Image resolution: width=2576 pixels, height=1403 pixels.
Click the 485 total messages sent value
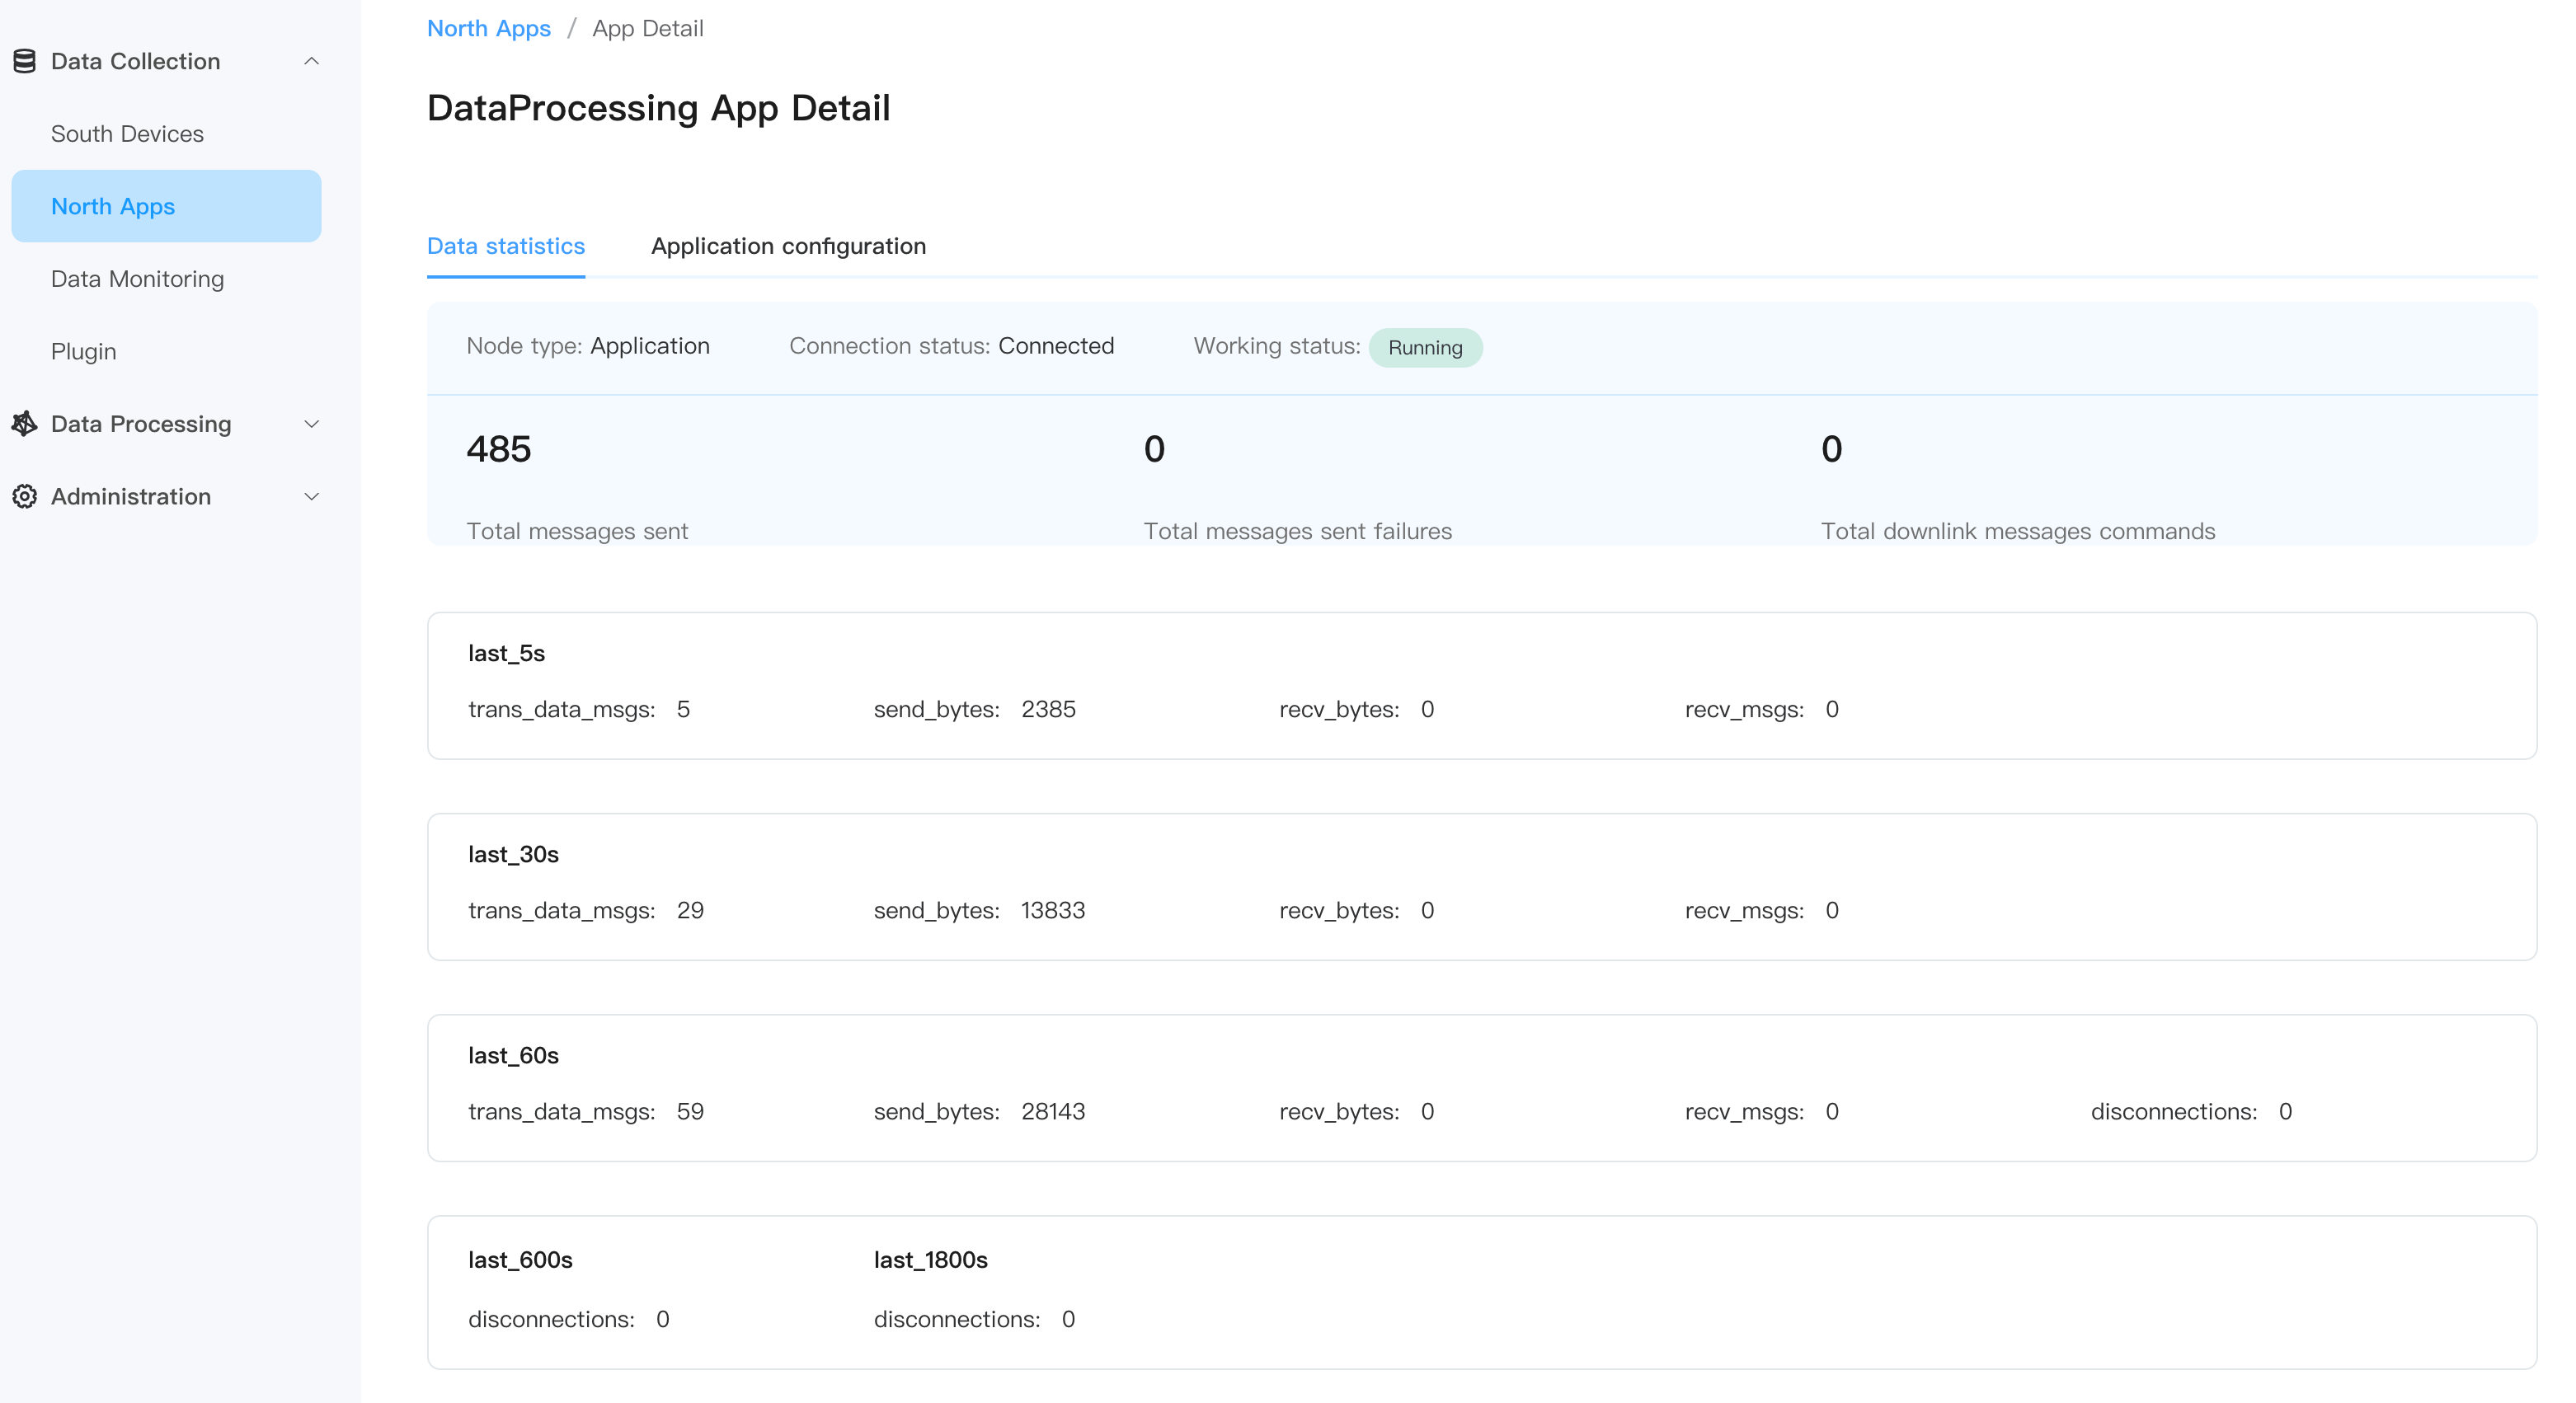[x=498, y=449]
